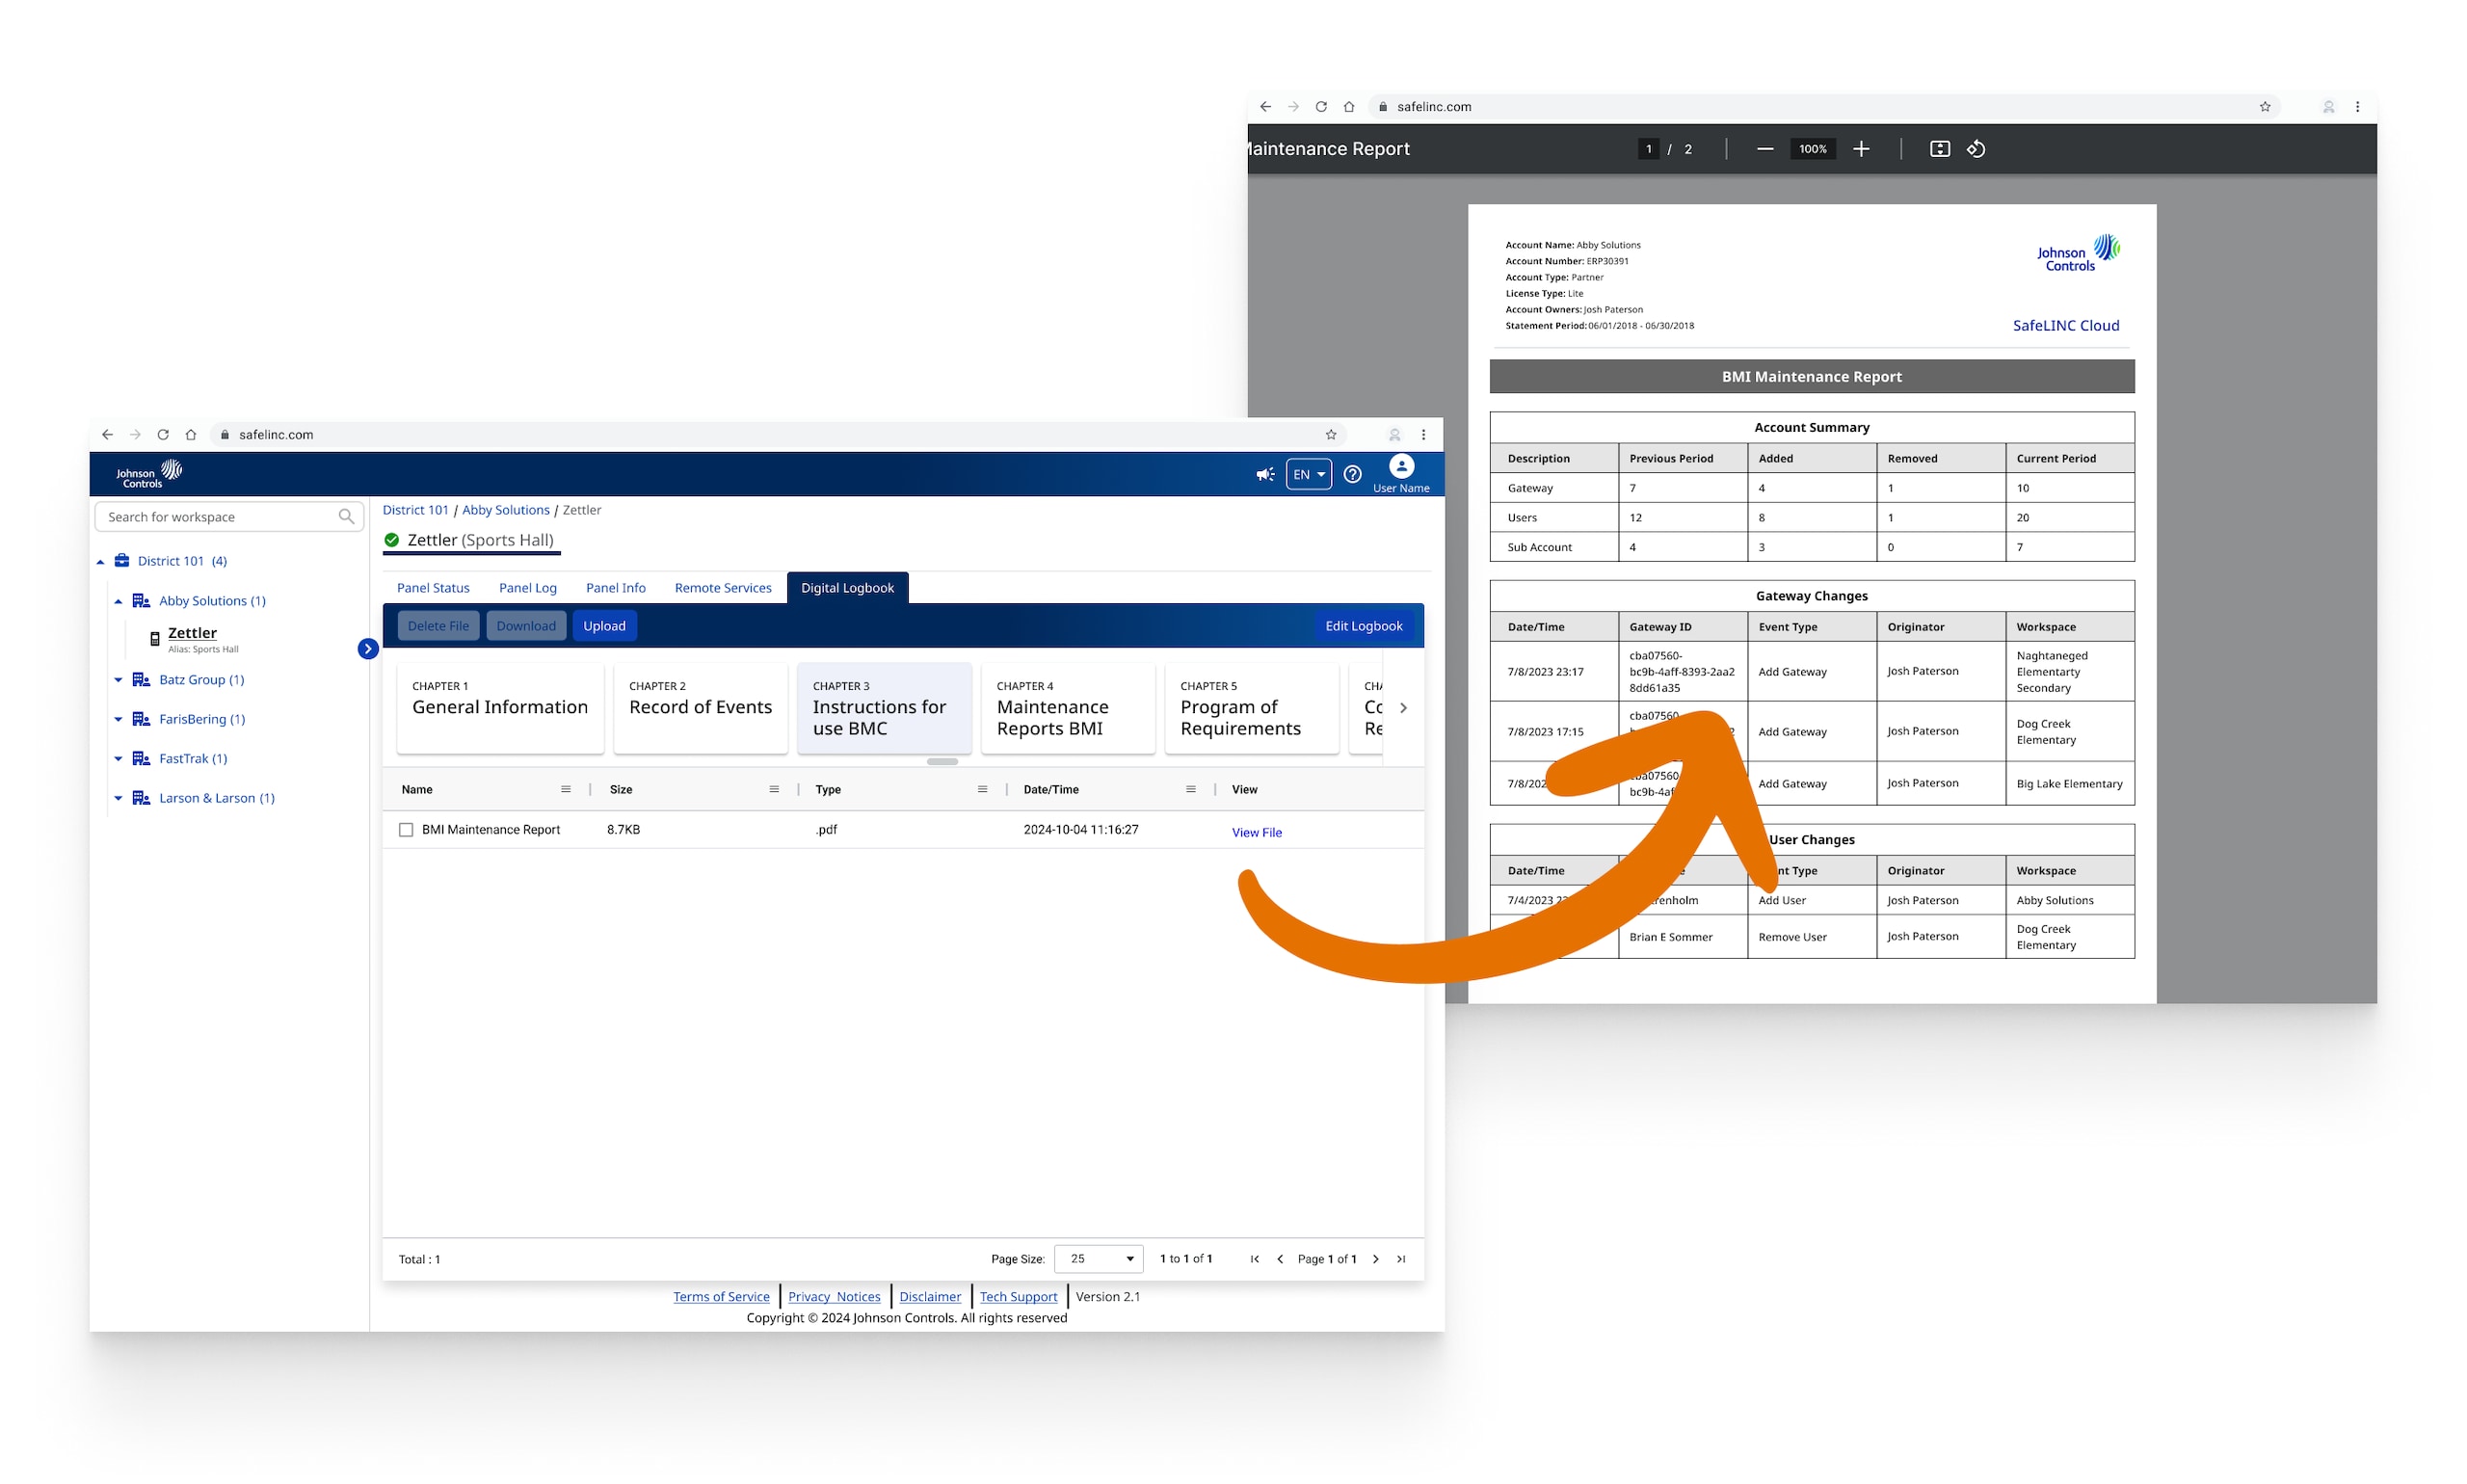The image size is (2467, 1484).
Task: Collapse the Abby Solutions tree node
Action: pyautogui.click(x=118, y=601)
